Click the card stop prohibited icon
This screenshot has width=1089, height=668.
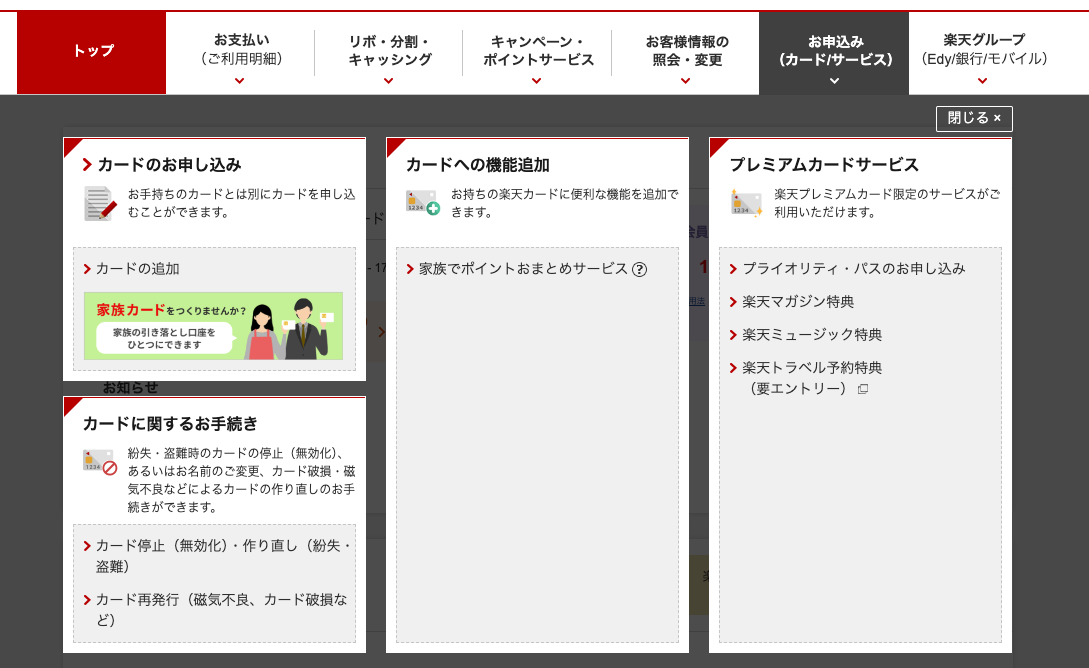(100, 461)
